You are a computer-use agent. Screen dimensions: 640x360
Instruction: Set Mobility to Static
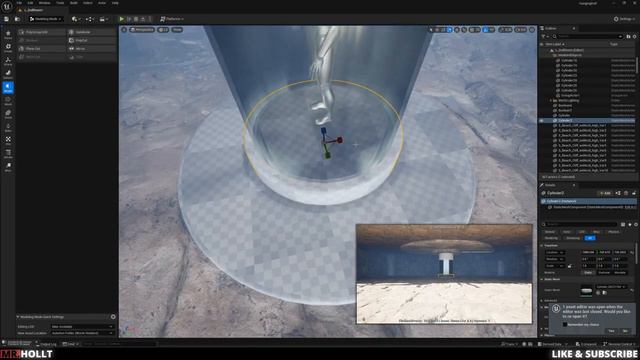pyautogui.click(x=588, y=273)
